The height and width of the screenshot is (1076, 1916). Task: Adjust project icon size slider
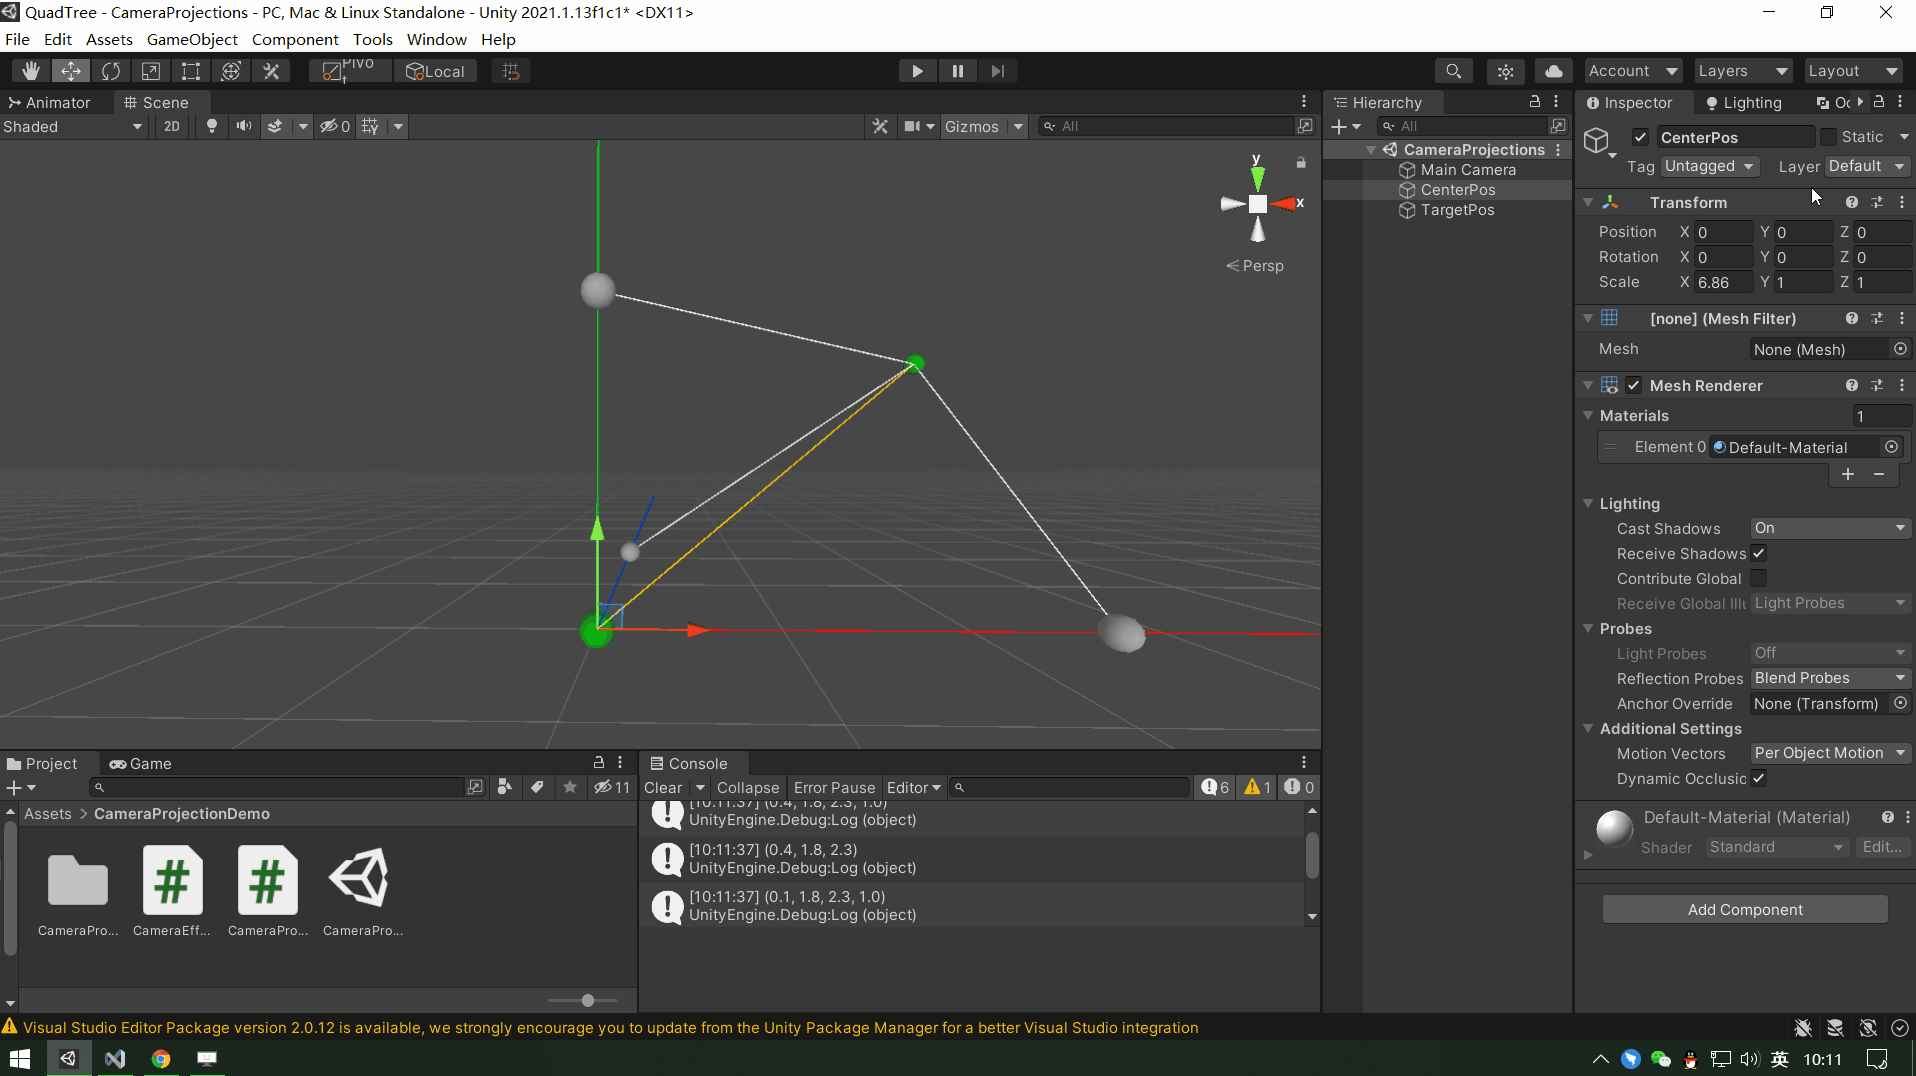(x=587, y=1000)
